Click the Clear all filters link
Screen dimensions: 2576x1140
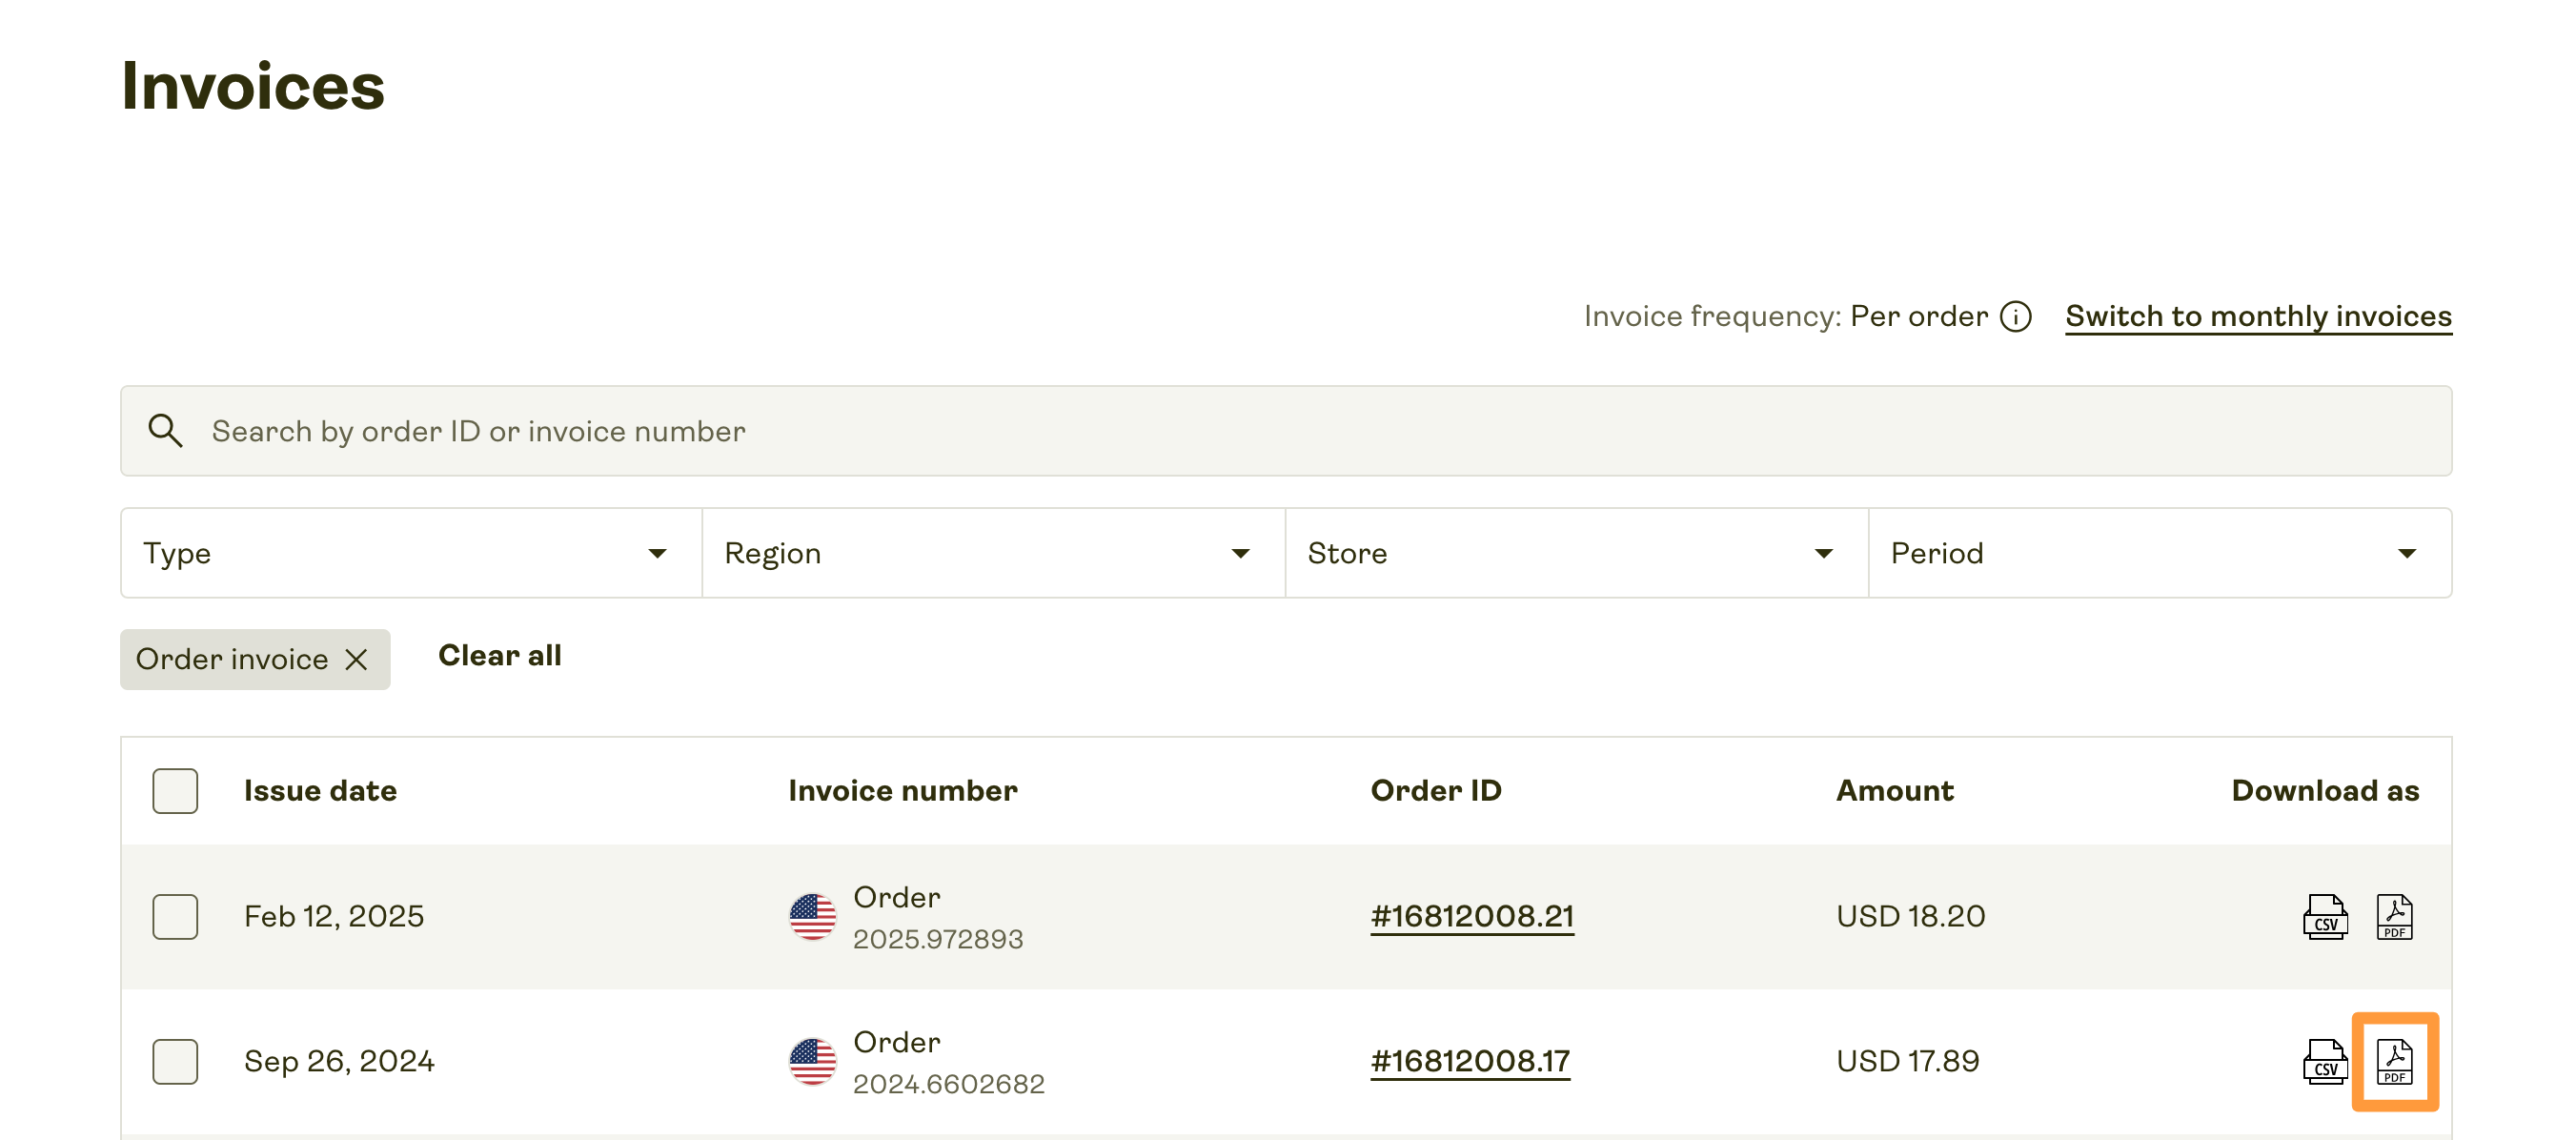click(499, 655)
